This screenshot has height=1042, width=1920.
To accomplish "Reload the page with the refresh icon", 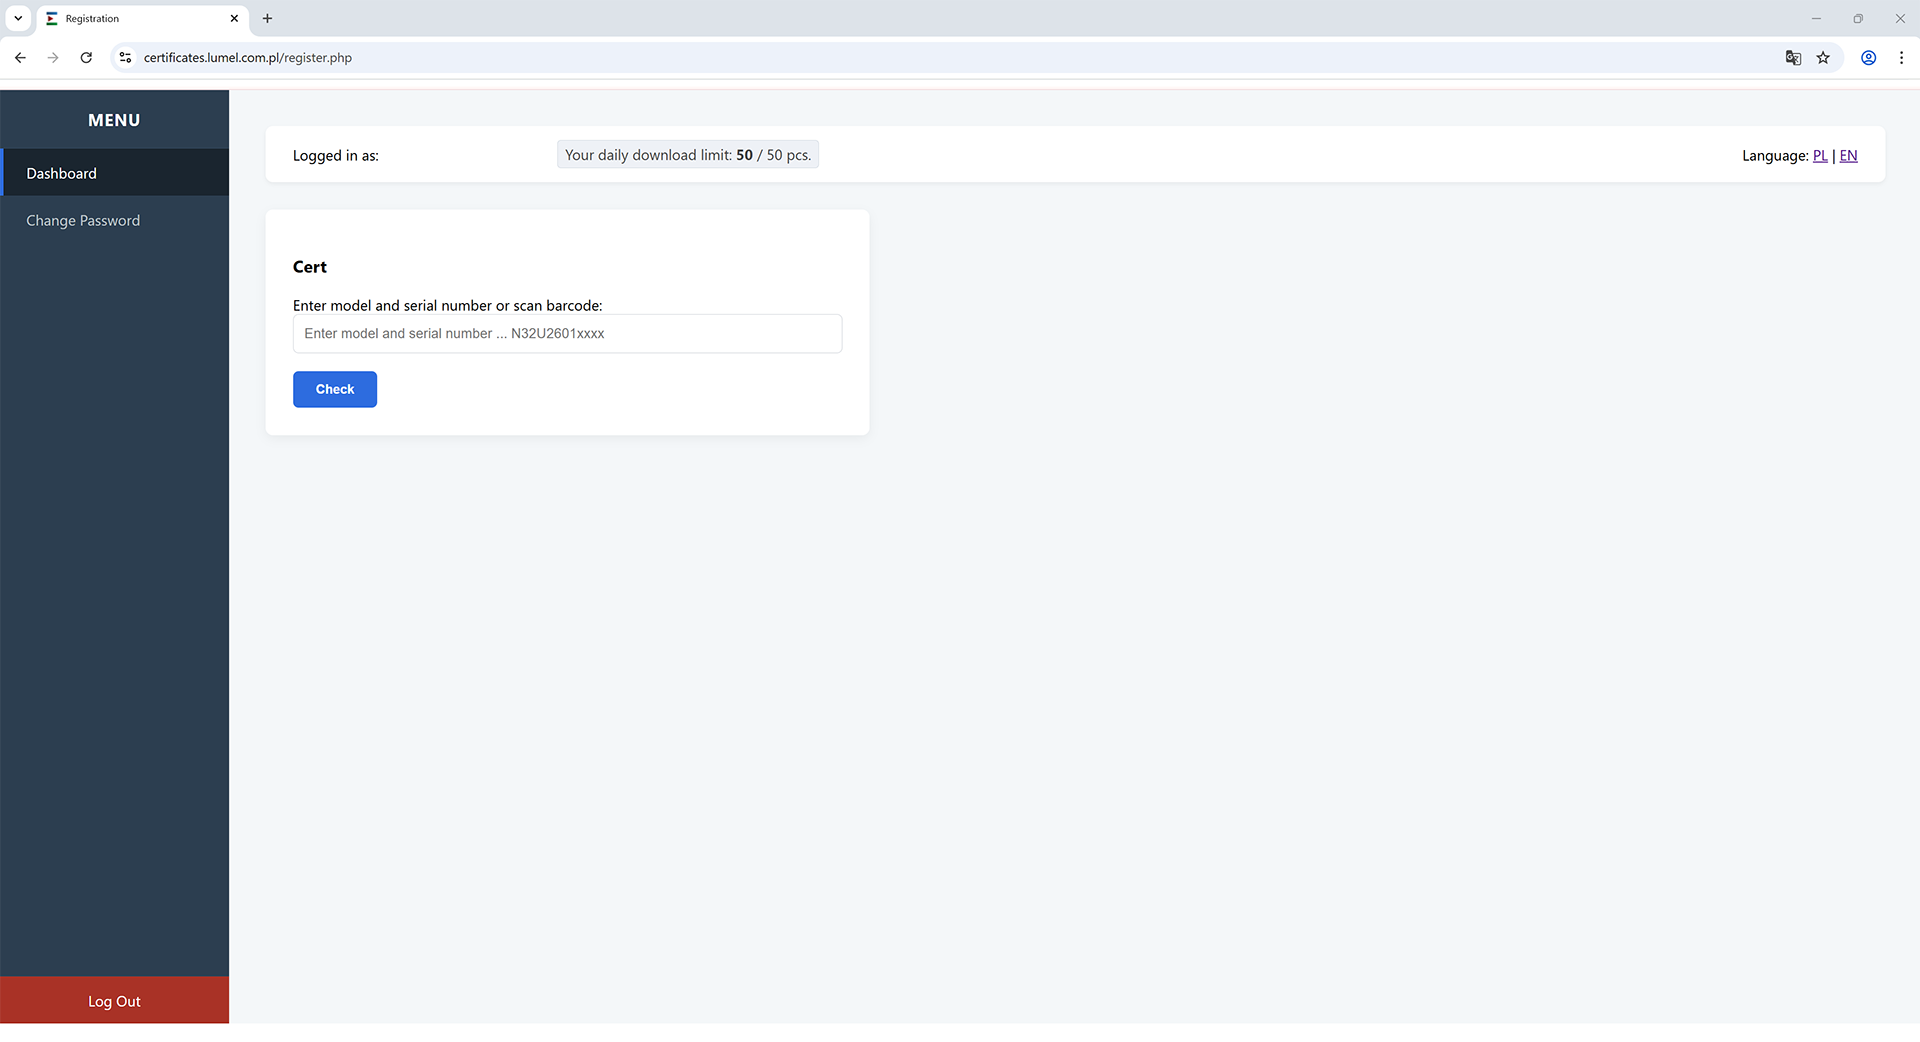I will coord(87,58).
